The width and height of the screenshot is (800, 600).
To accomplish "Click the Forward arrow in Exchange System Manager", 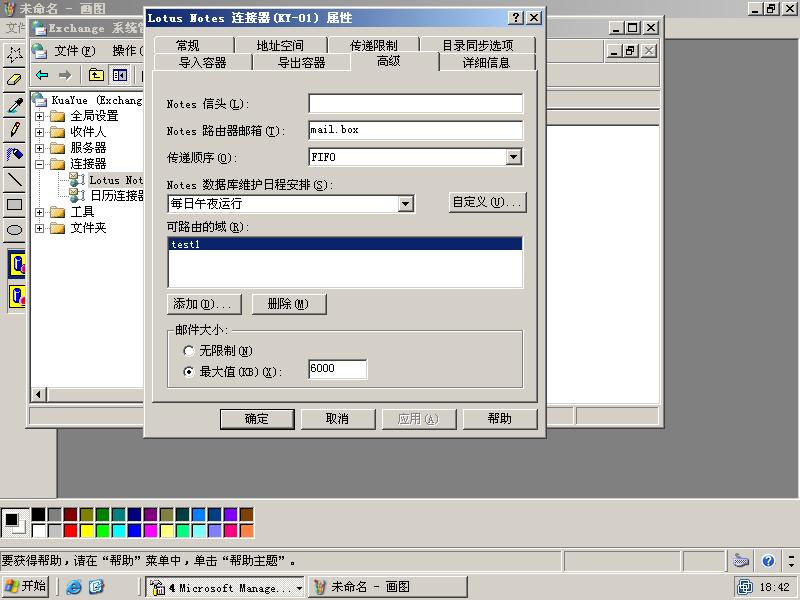I will click(x=65, y=76).
